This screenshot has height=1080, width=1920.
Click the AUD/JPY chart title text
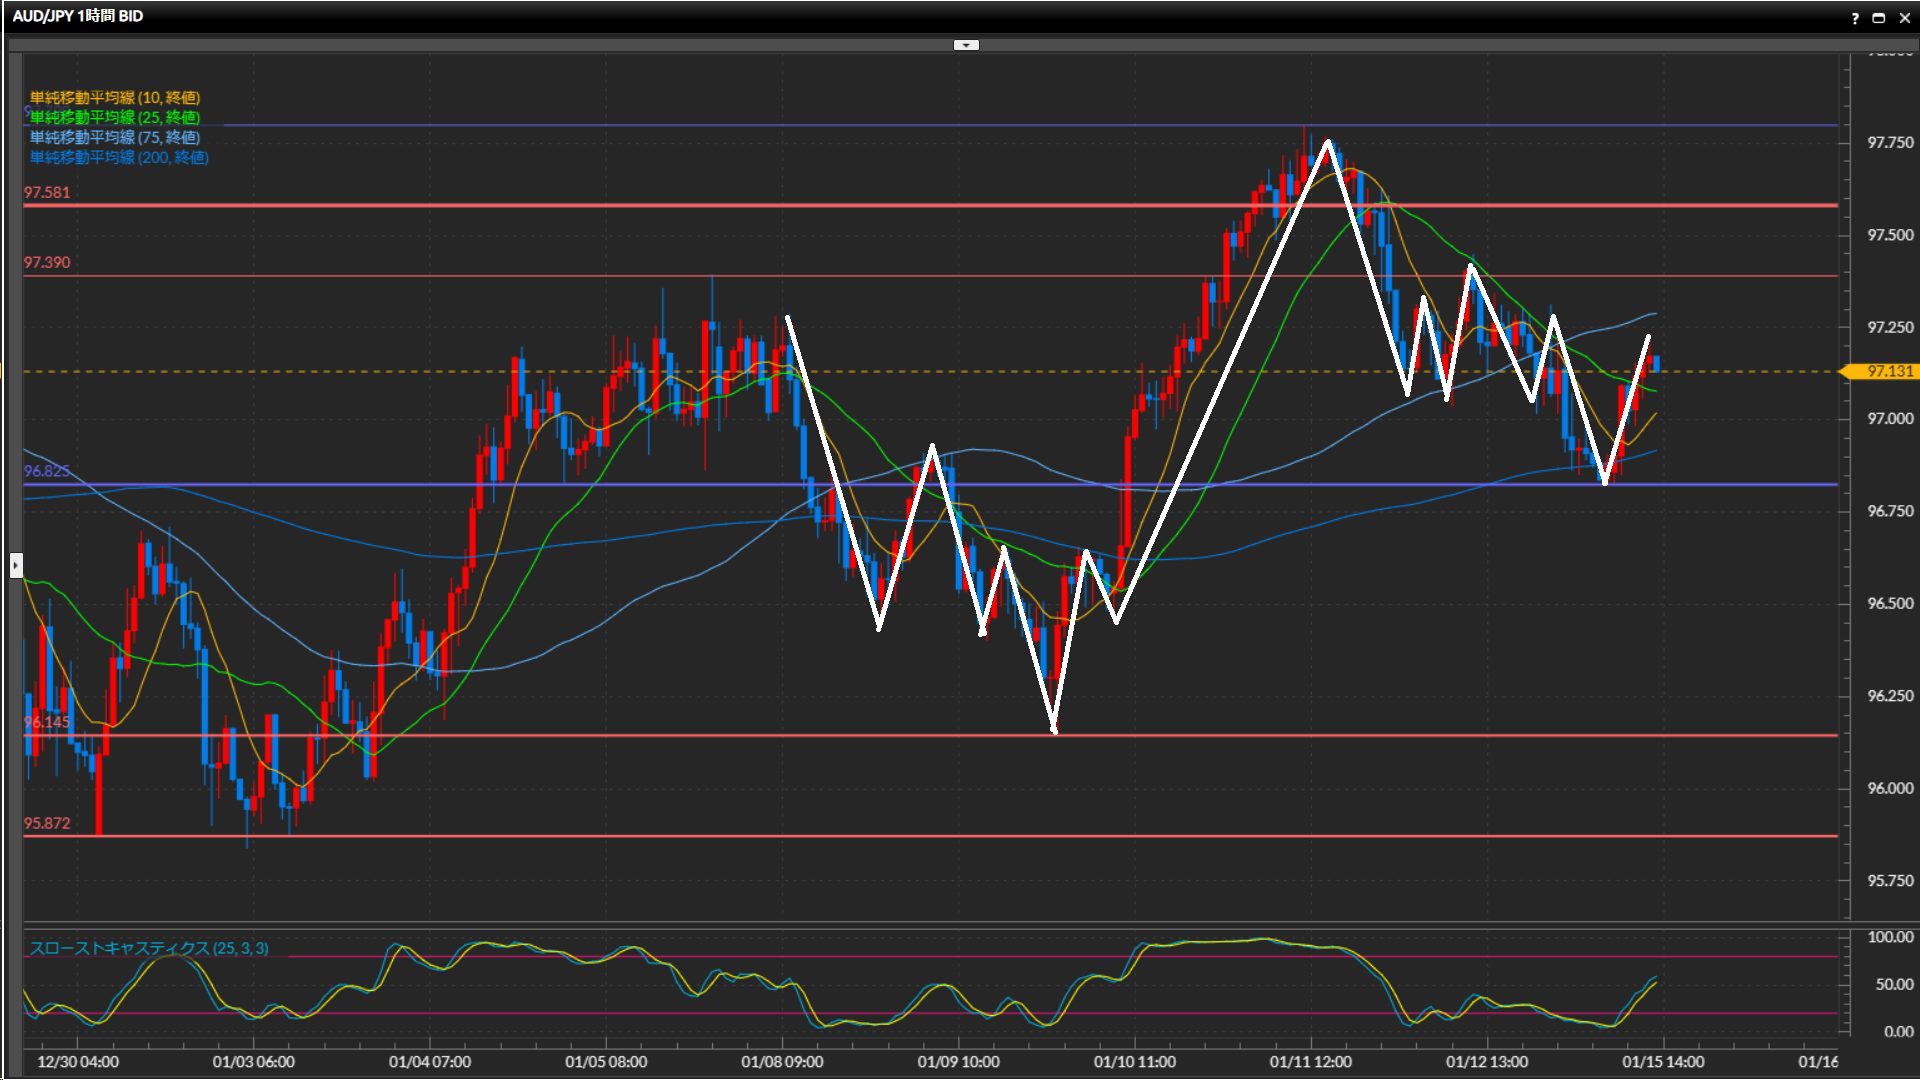(x=78, y=16)
